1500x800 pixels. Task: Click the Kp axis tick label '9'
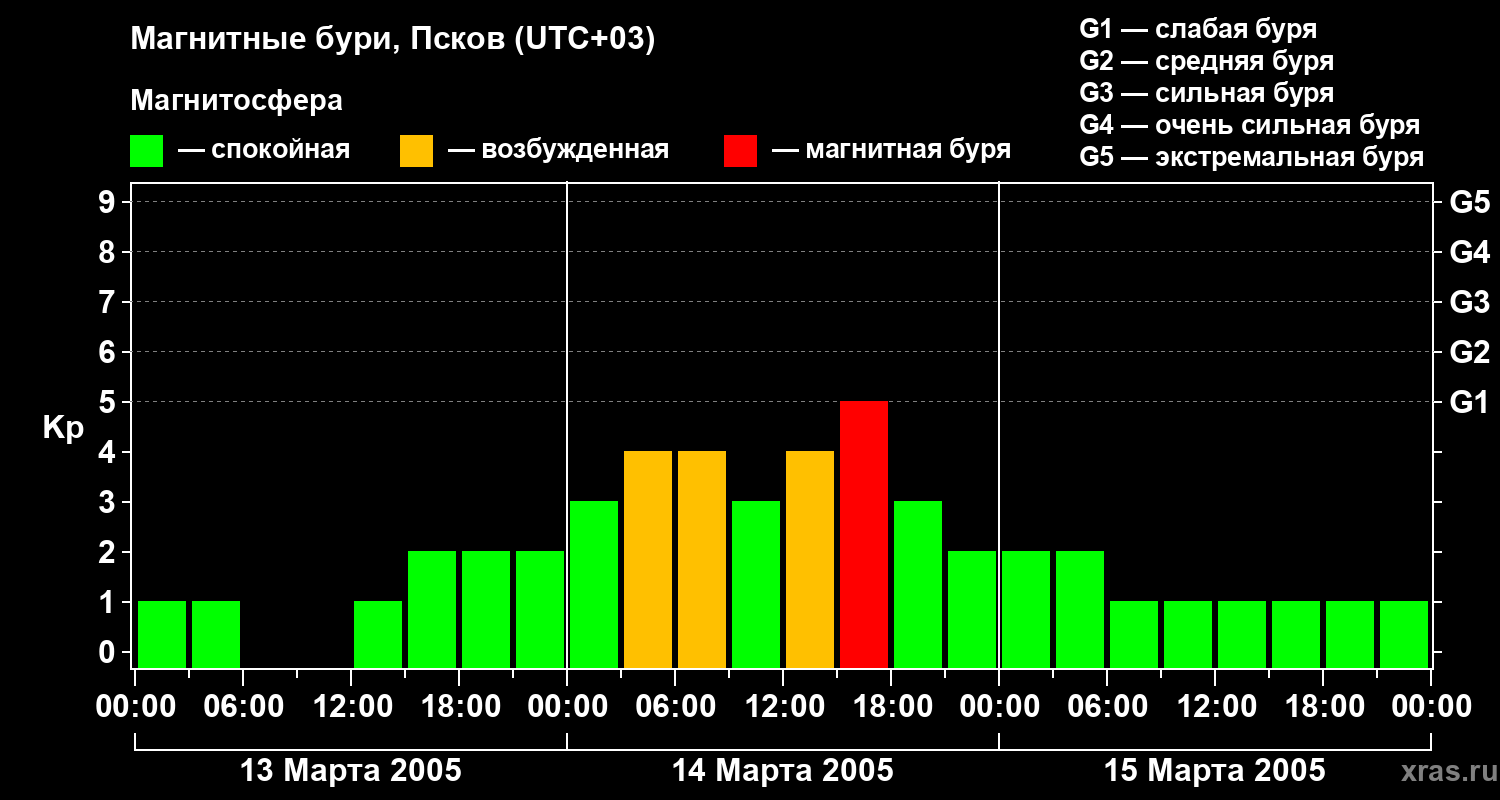coord(109,202)
